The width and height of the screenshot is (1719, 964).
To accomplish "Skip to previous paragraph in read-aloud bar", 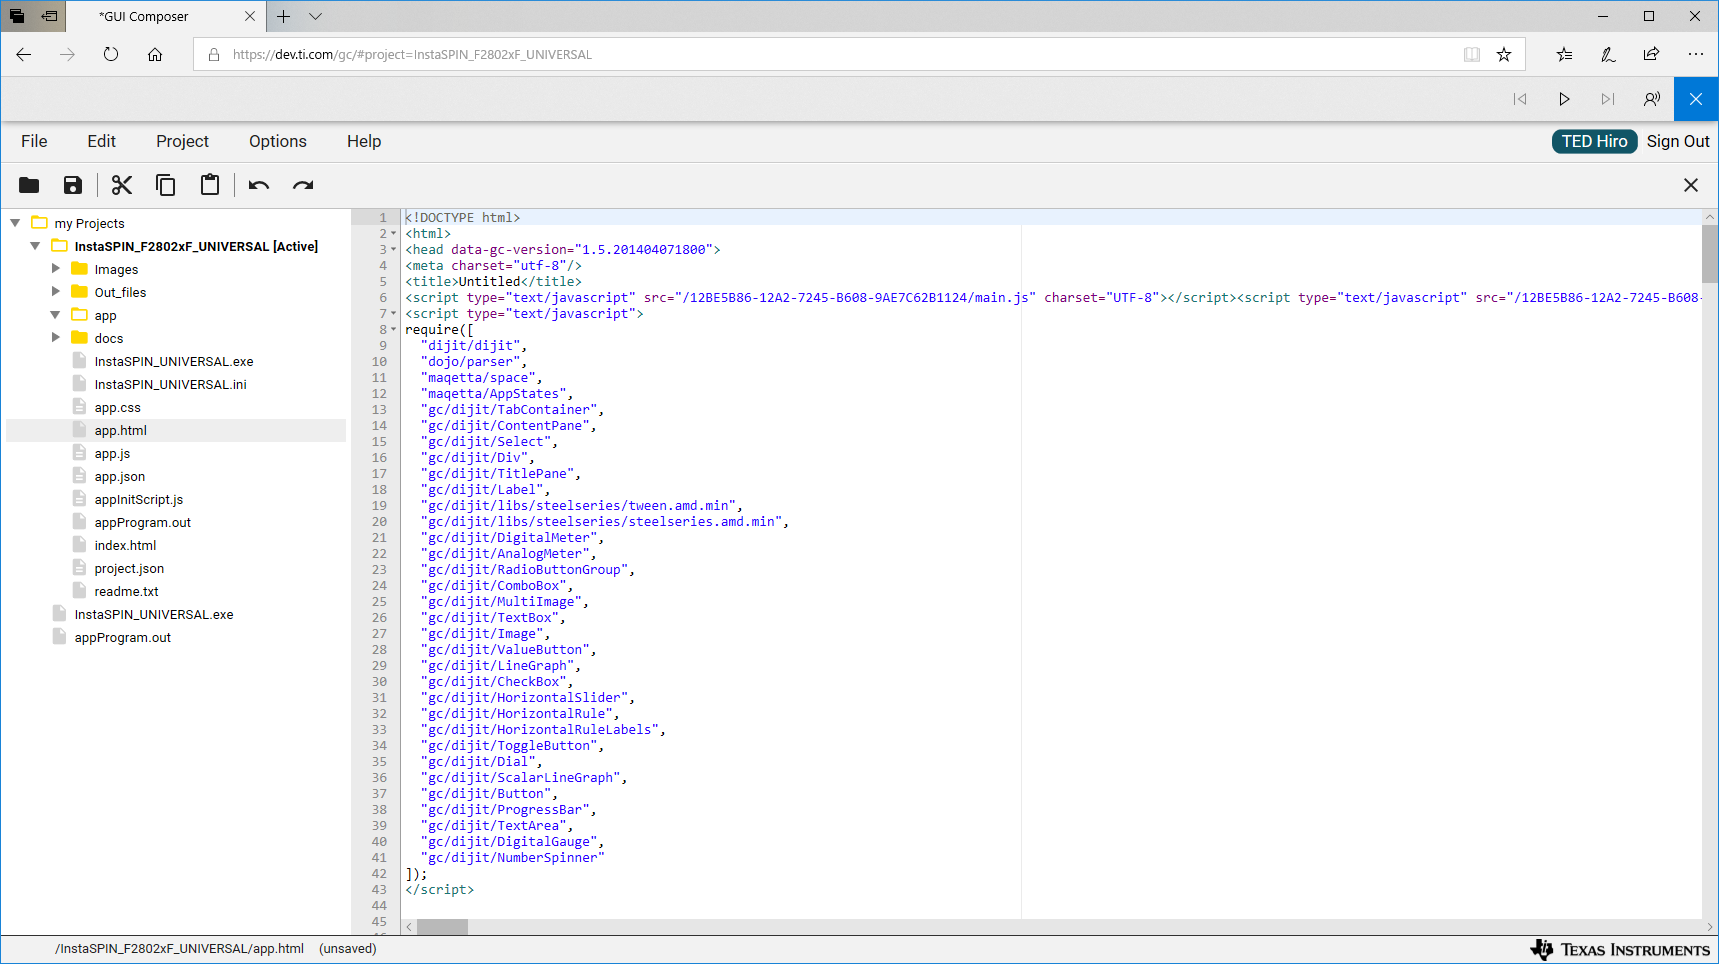I will pyautogui.click(x=1520, y=99).
